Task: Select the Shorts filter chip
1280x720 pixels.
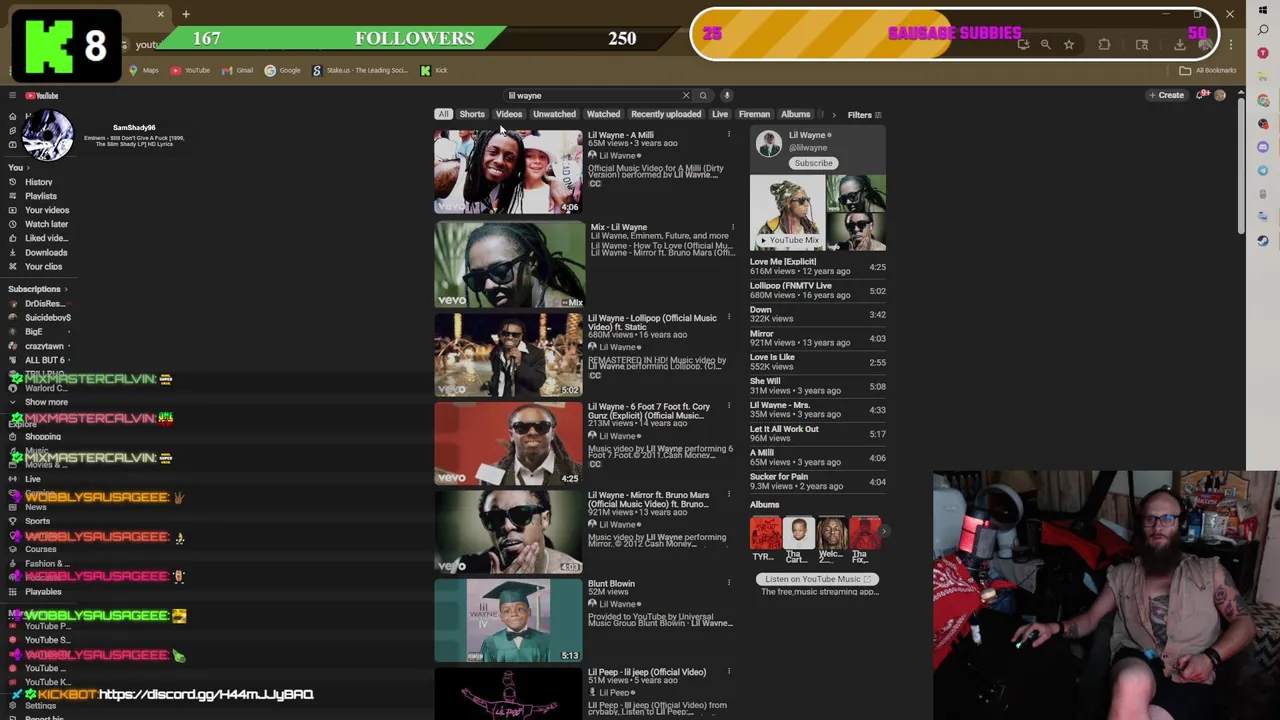Action: coord(472,115)
